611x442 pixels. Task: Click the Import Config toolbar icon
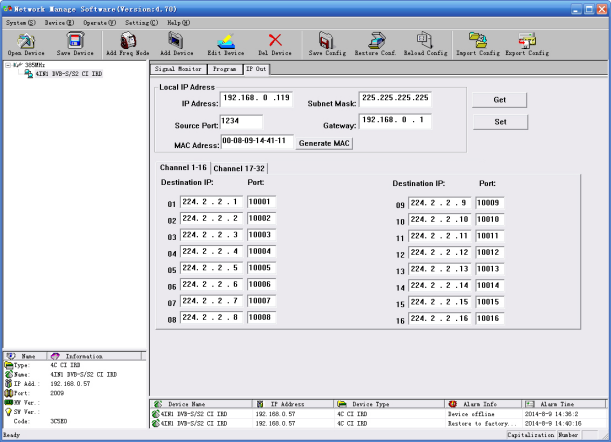478,40
